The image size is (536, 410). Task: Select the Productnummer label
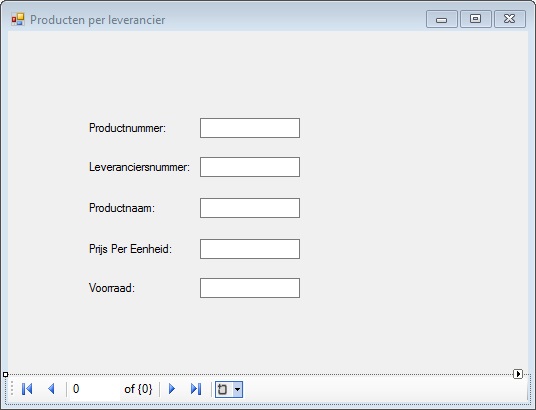(128, 128)
